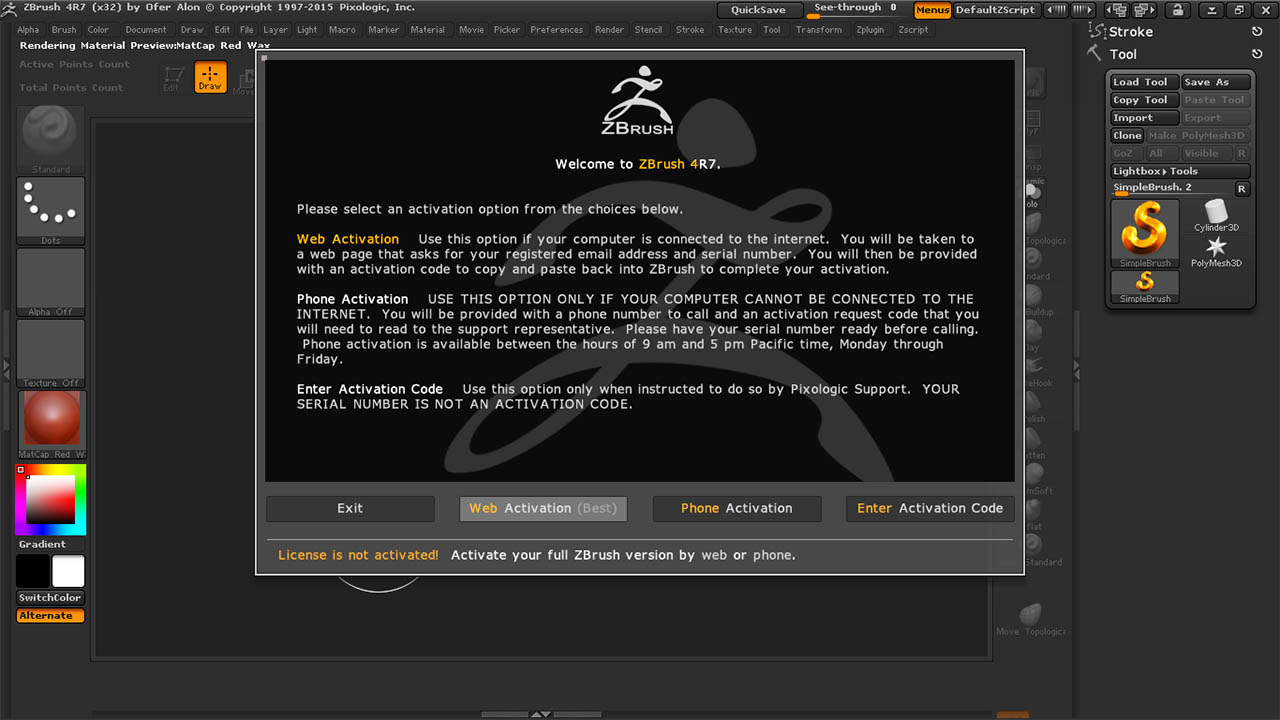
Task: Click the R button beside SimpleBrush slider
Action: pos(1242,189)
